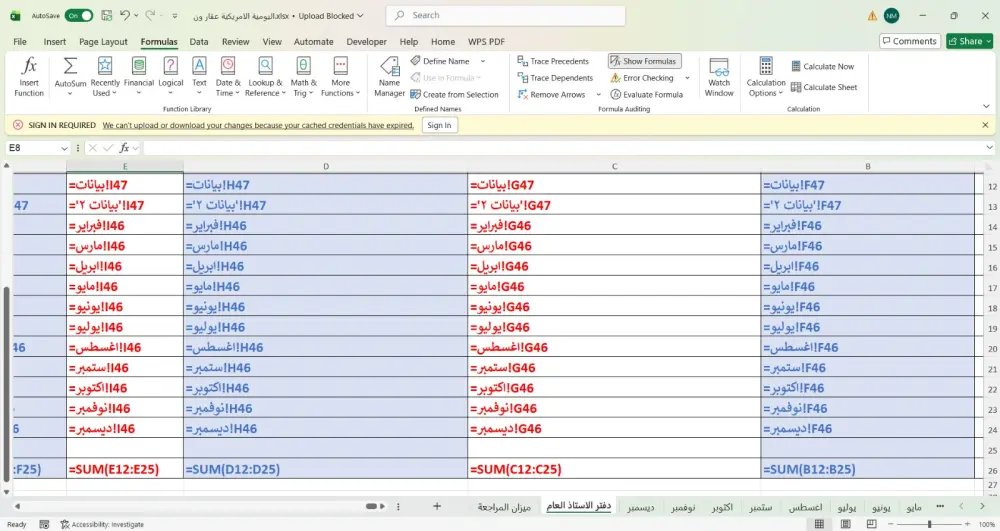Viewport: 1000px width, 531px height.
Task: Toggle the Show Formulas button
Action: 644,61
